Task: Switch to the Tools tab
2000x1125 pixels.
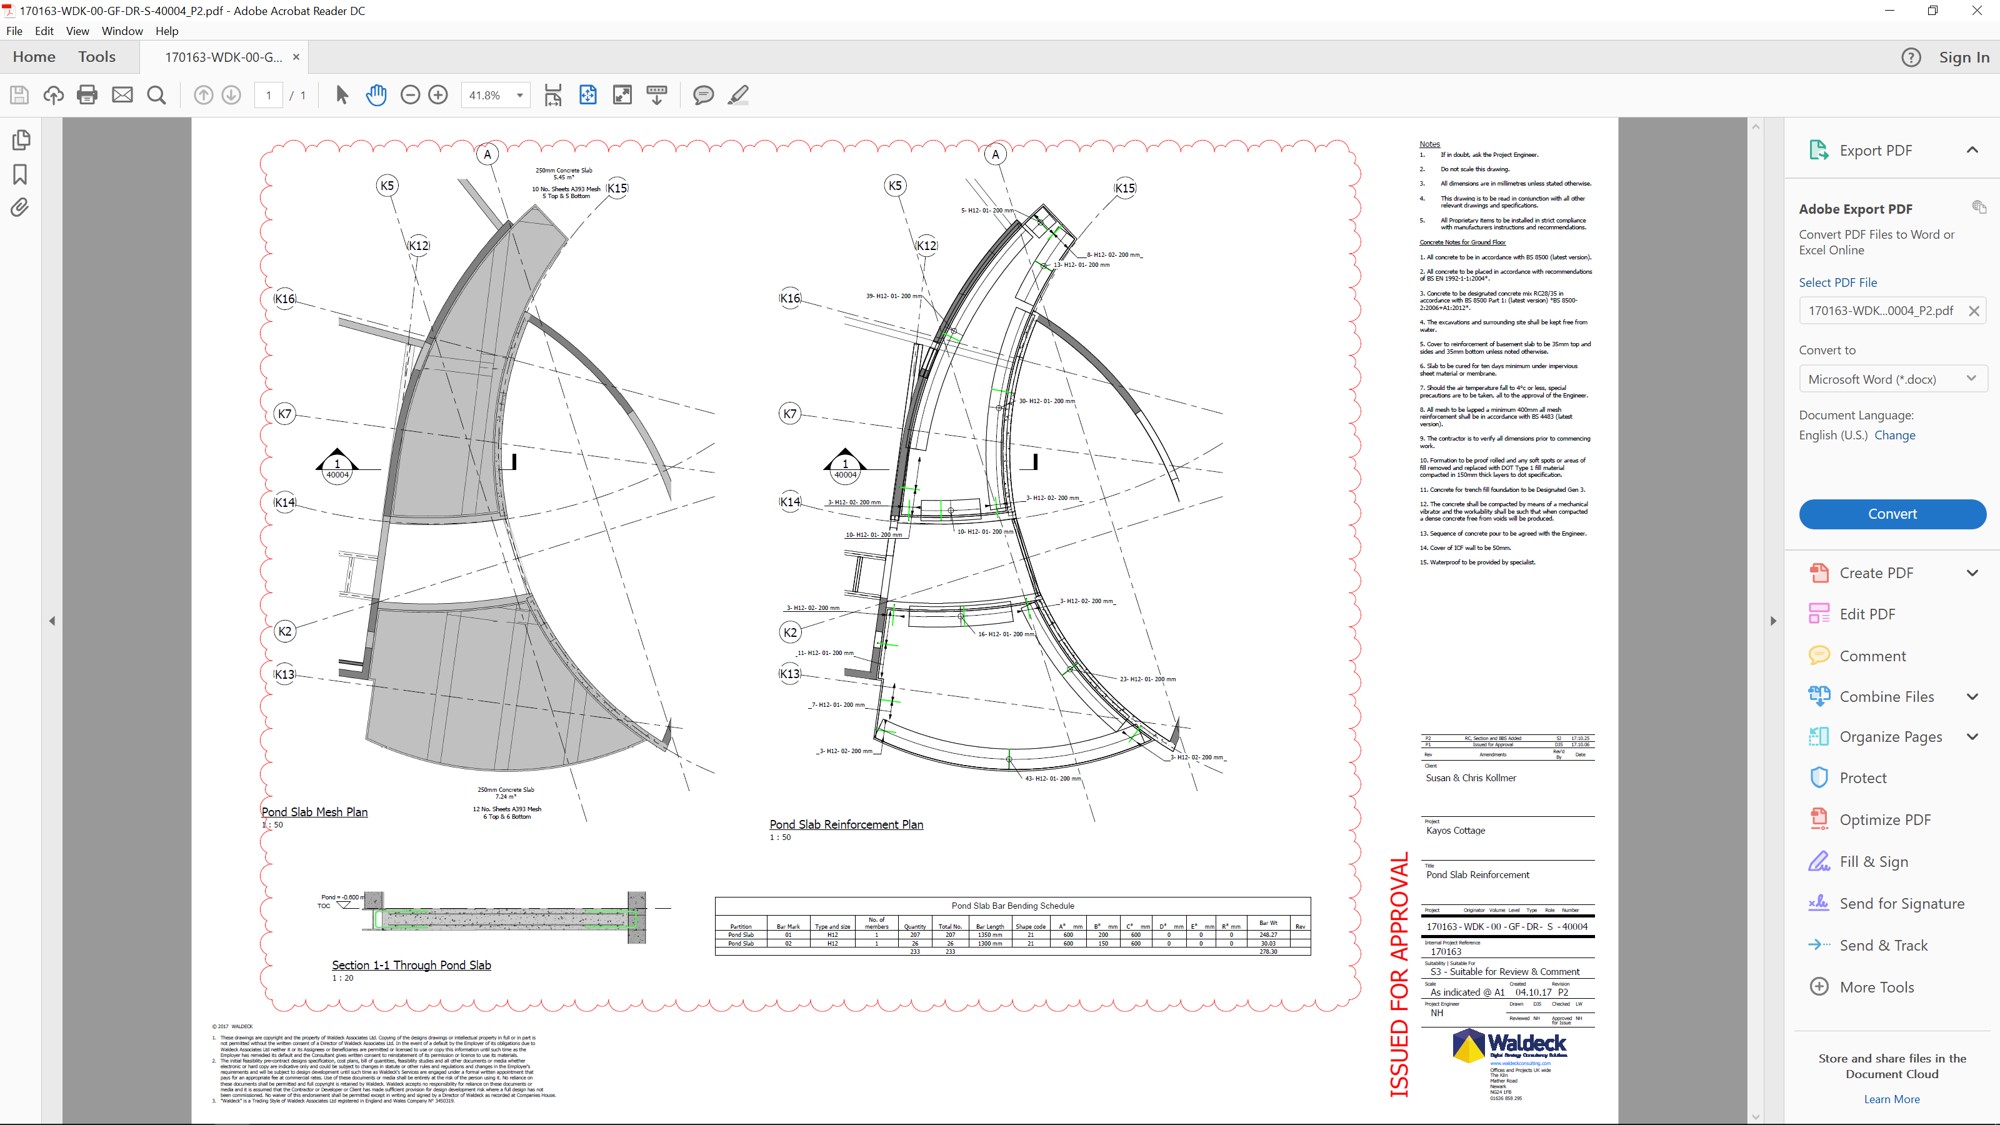Action: tap(97, 57)
